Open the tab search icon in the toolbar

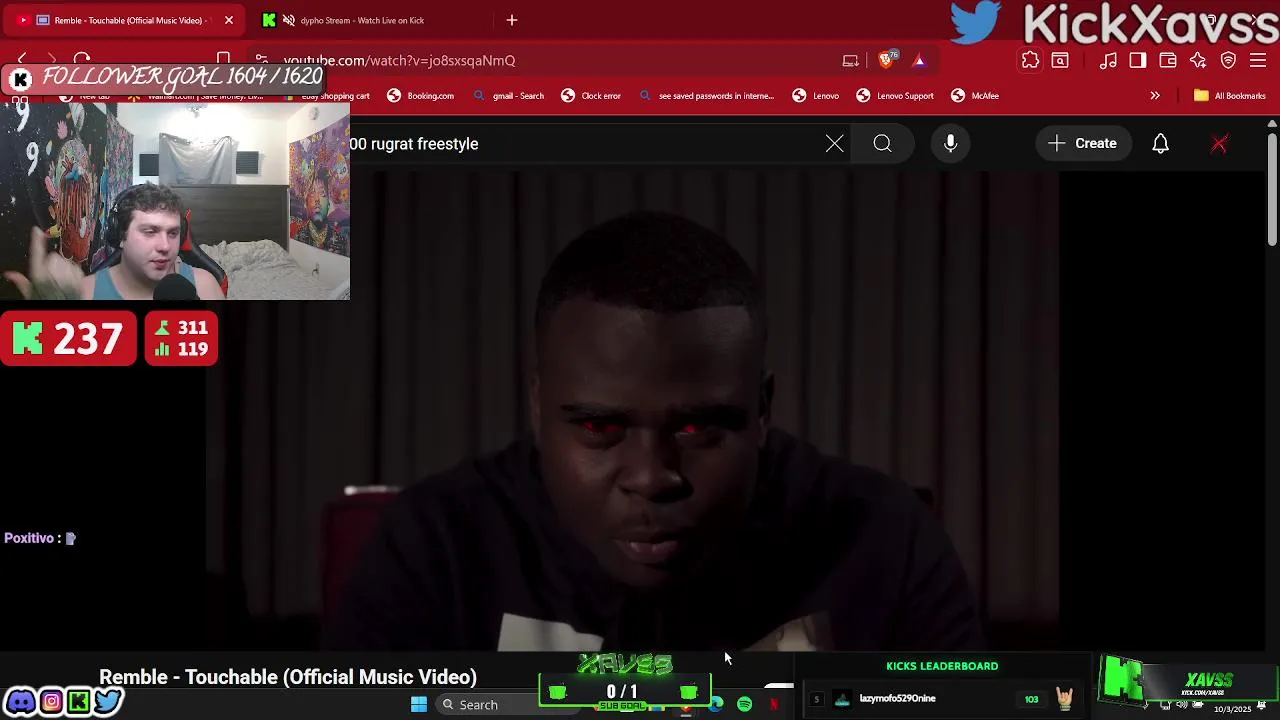(1060, 61)
